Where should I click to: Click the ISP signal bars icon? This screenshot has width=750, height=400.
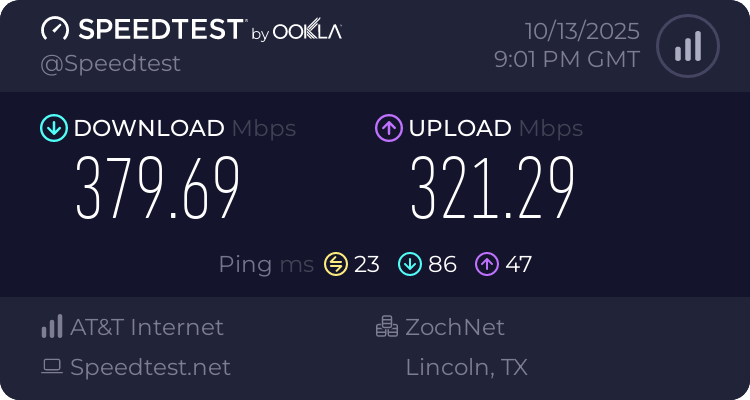point(52,327)
